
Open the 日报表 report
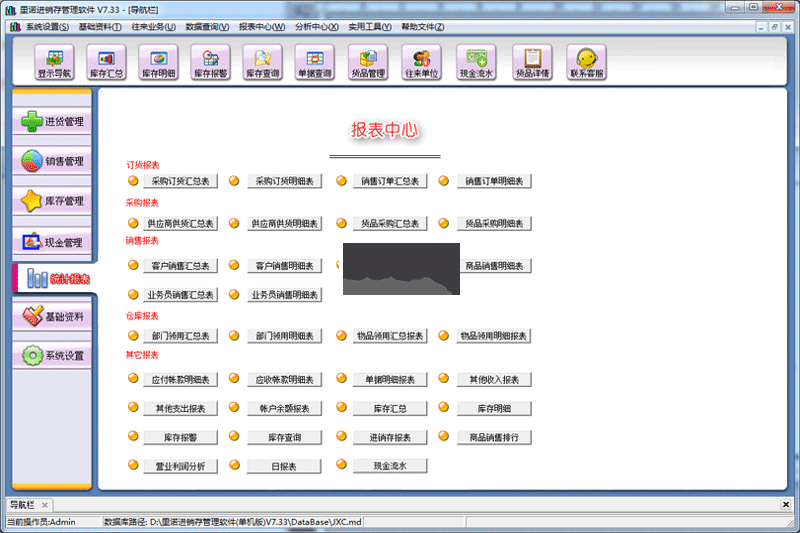pos(285,466)
